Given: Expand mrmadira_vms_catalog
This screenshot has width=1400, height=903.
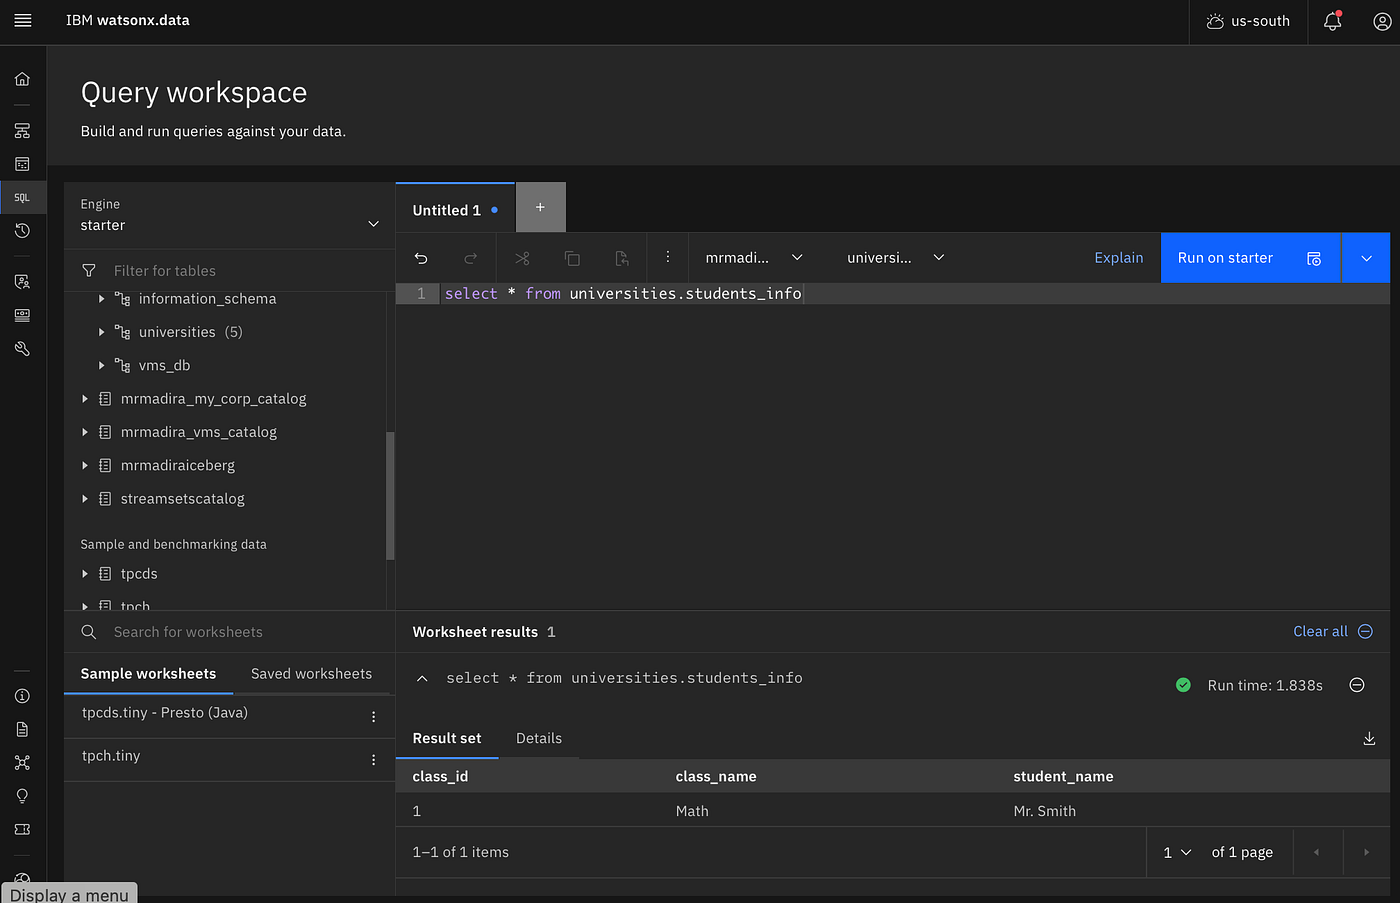Looking at the screenshot, I should tap(85, 432).
